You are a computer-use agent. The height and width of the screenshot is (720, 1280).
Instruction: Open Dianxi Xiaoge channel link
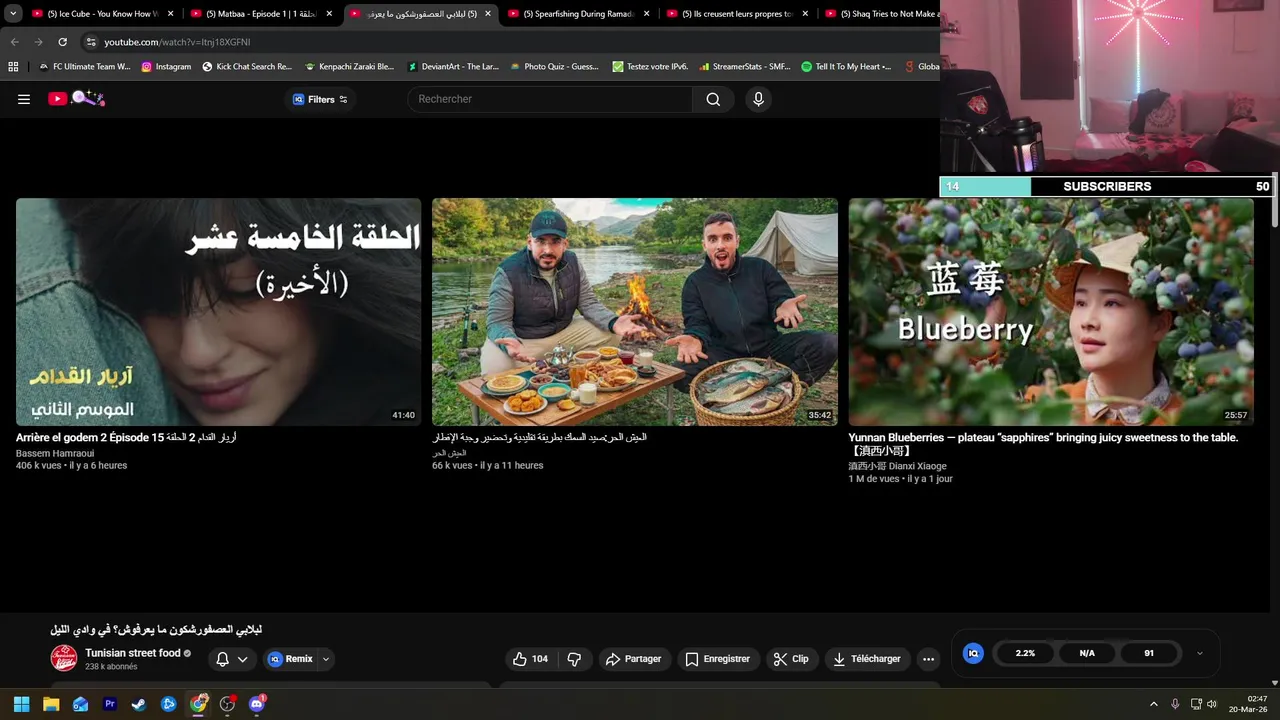point(897,466)
